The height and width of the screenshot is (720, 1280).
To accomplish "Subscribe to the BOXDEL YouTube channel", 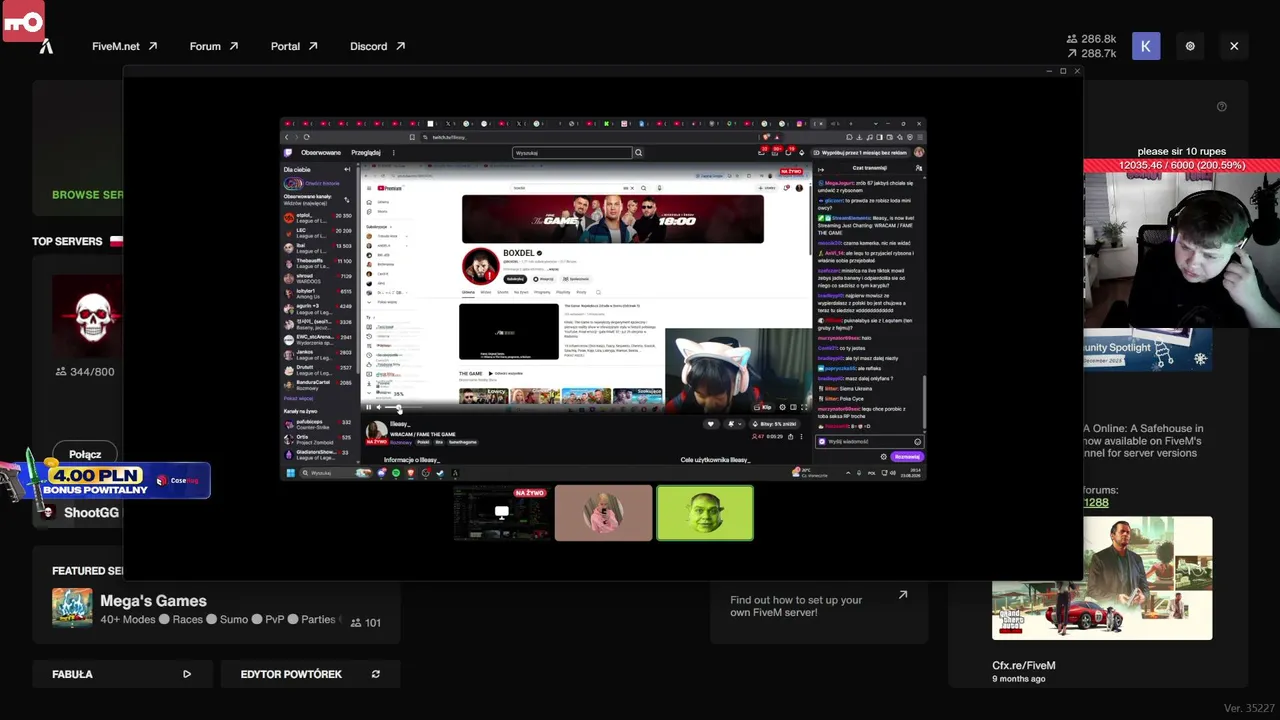I will coord(515,279).
